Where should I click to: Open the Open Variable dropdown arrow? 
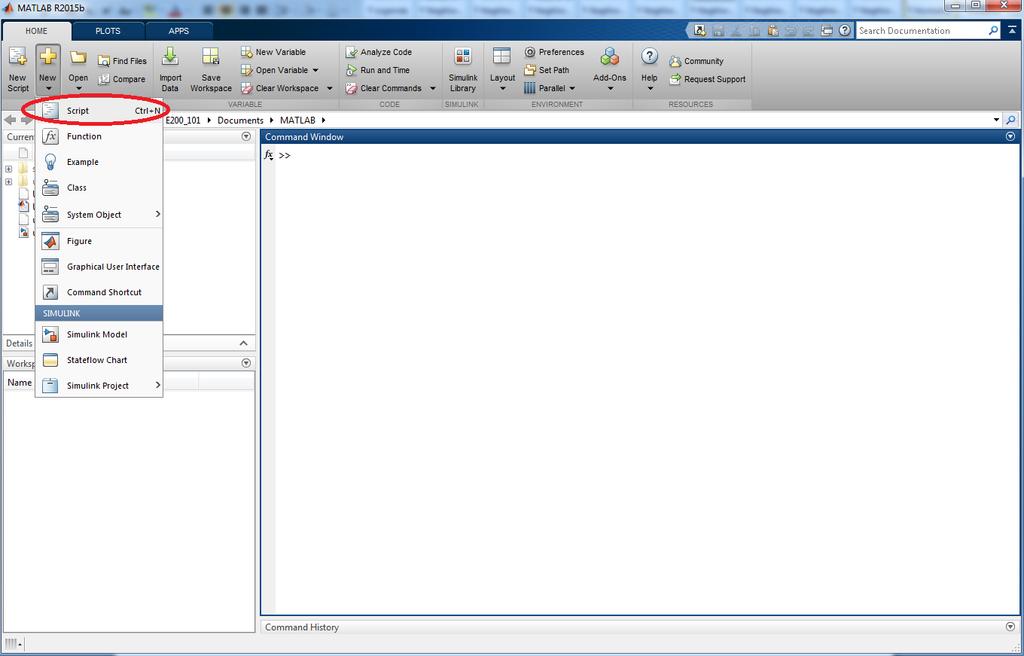pyautogui.click(x=315, y=70)
